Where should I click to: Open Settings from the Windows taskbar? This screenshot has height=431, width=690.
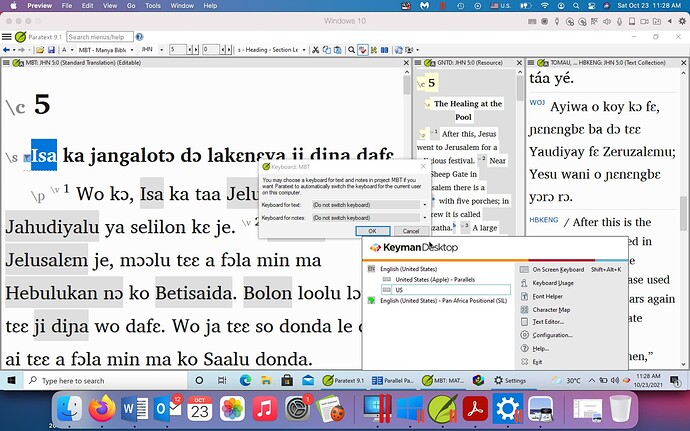[x=510, y=380]
